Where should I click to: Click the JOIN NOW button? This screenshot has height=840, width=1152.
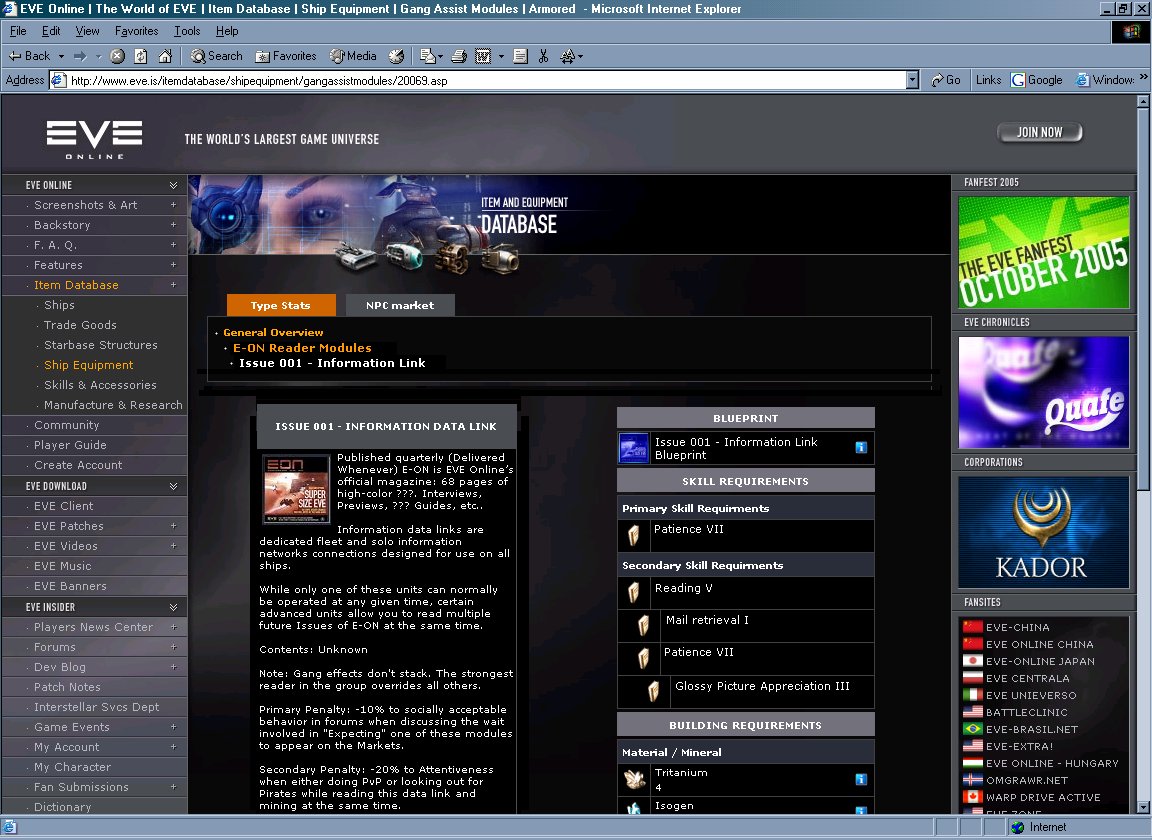click(x=1040, y=132)
